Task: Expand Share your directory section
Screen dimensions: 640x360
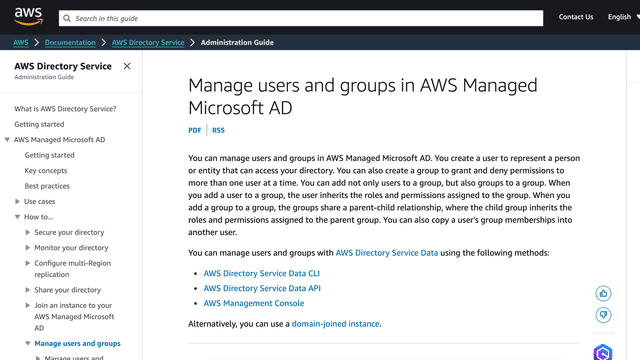Action: [27, 290]
